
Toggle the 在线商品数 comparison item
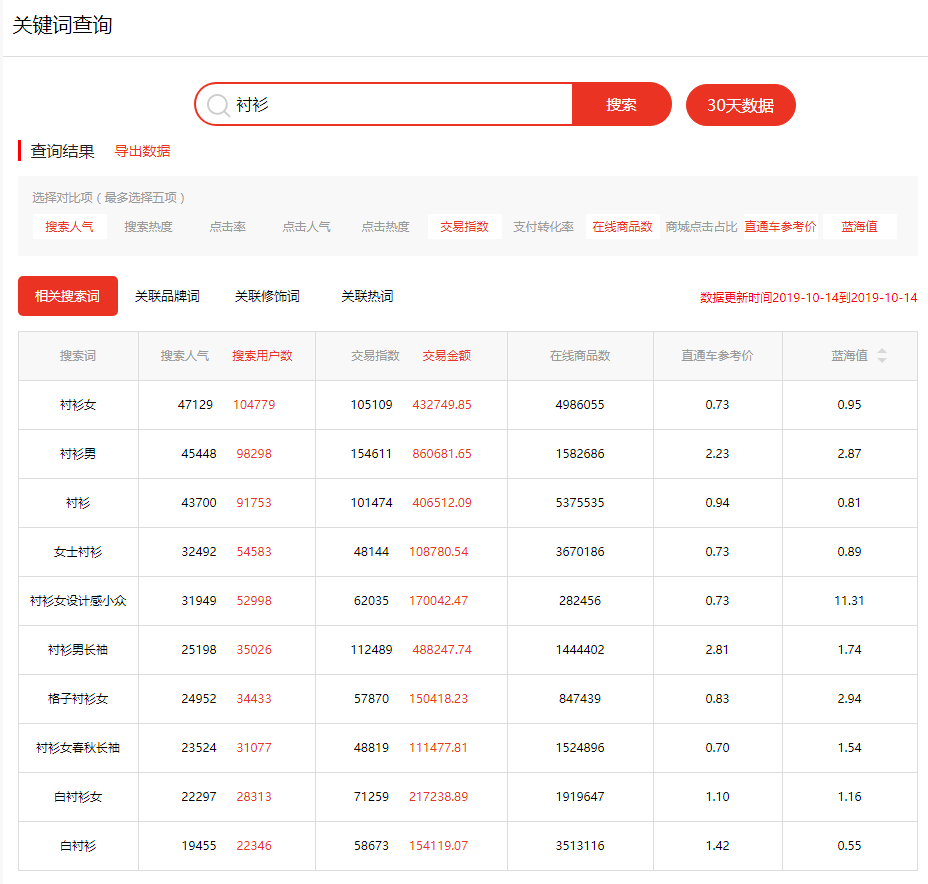coord(623,227)
